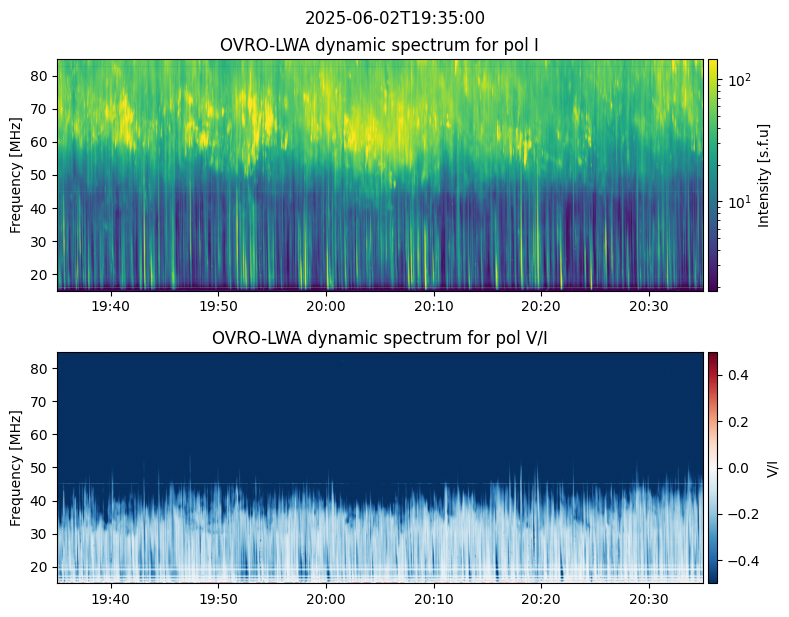The width and height of the screenshot is (789, 617).
Task: Click the 10² tick on the Intensity colorbar
Action: point(737,79)
